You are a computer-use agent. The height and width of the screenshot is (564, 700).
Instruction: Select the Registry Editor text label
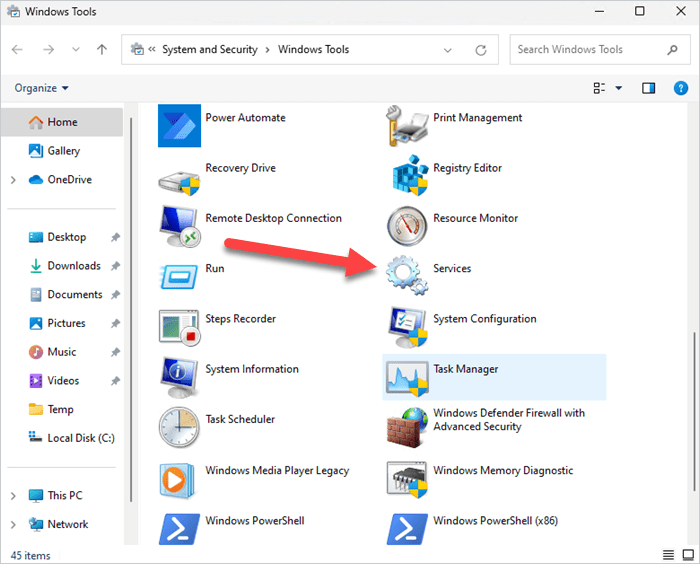467,168
